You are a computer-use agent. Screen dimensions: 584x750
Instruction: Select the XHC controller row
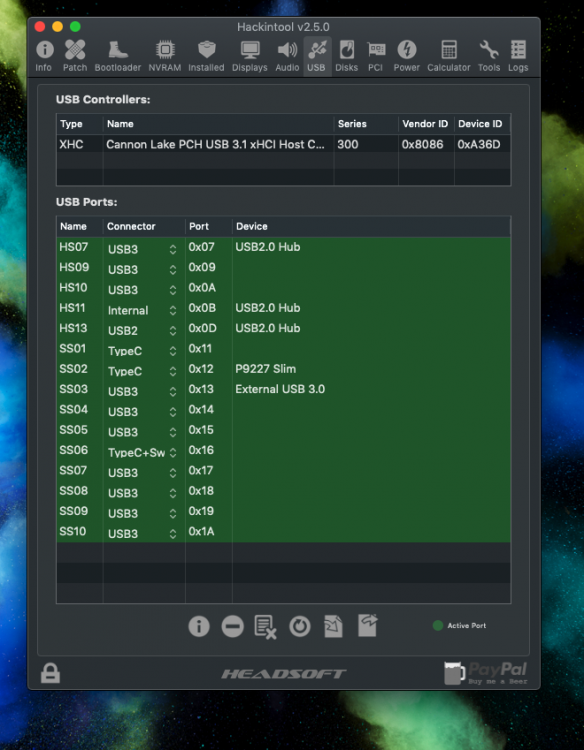pyautogui.click(x=284, y=144)
